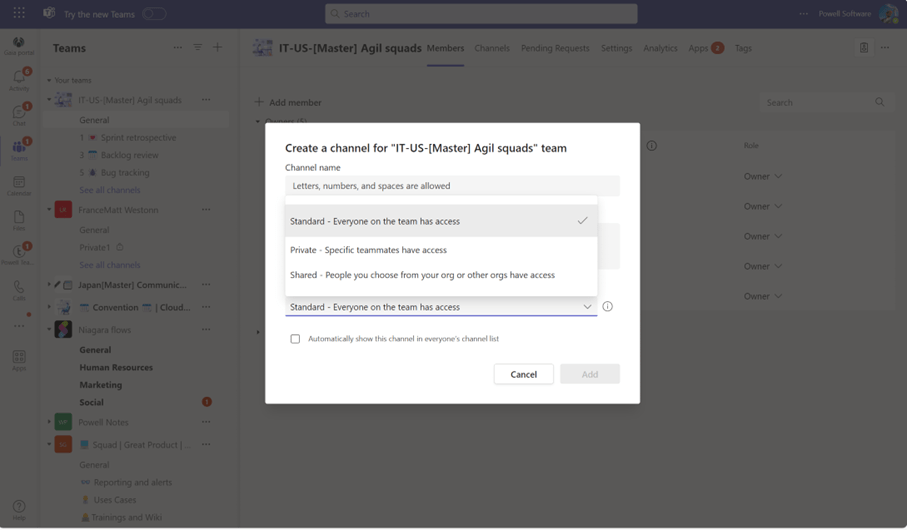Open more options for Niagara flows team
Screen dimensions: 907x530
click(x=206, y=330)
